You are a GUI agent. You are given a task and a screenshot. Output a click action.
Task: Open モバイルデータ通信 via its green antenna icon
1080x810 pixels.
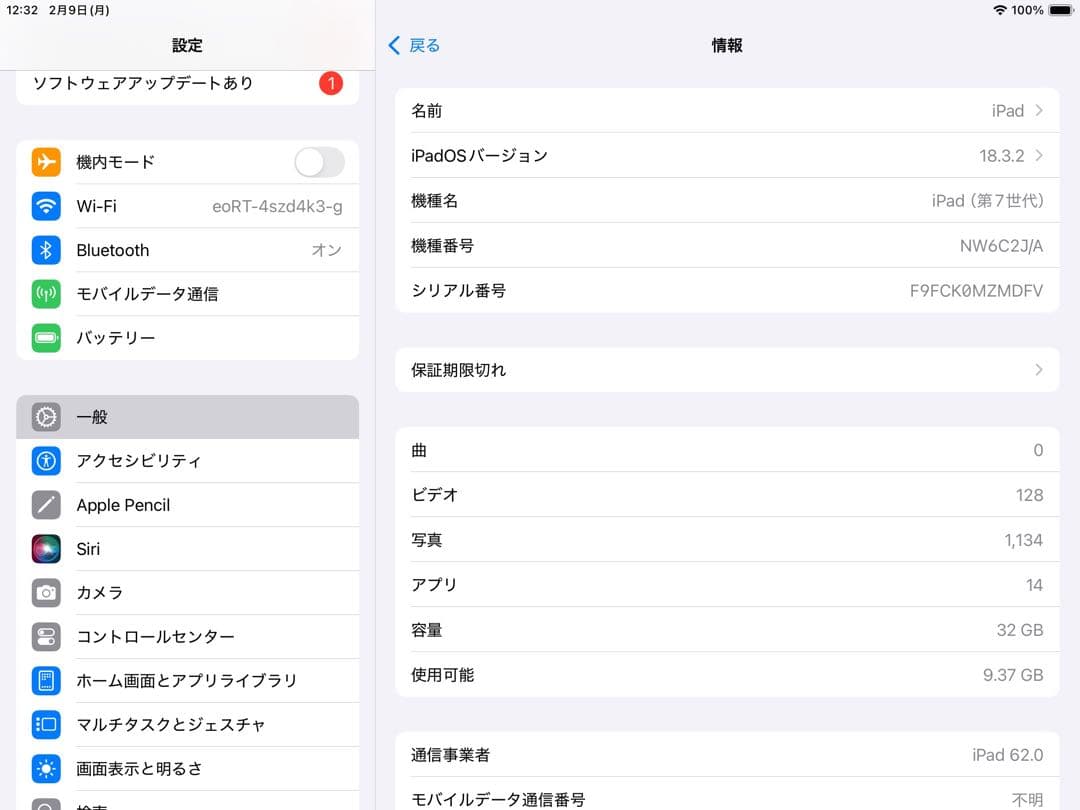pos(46,294)
